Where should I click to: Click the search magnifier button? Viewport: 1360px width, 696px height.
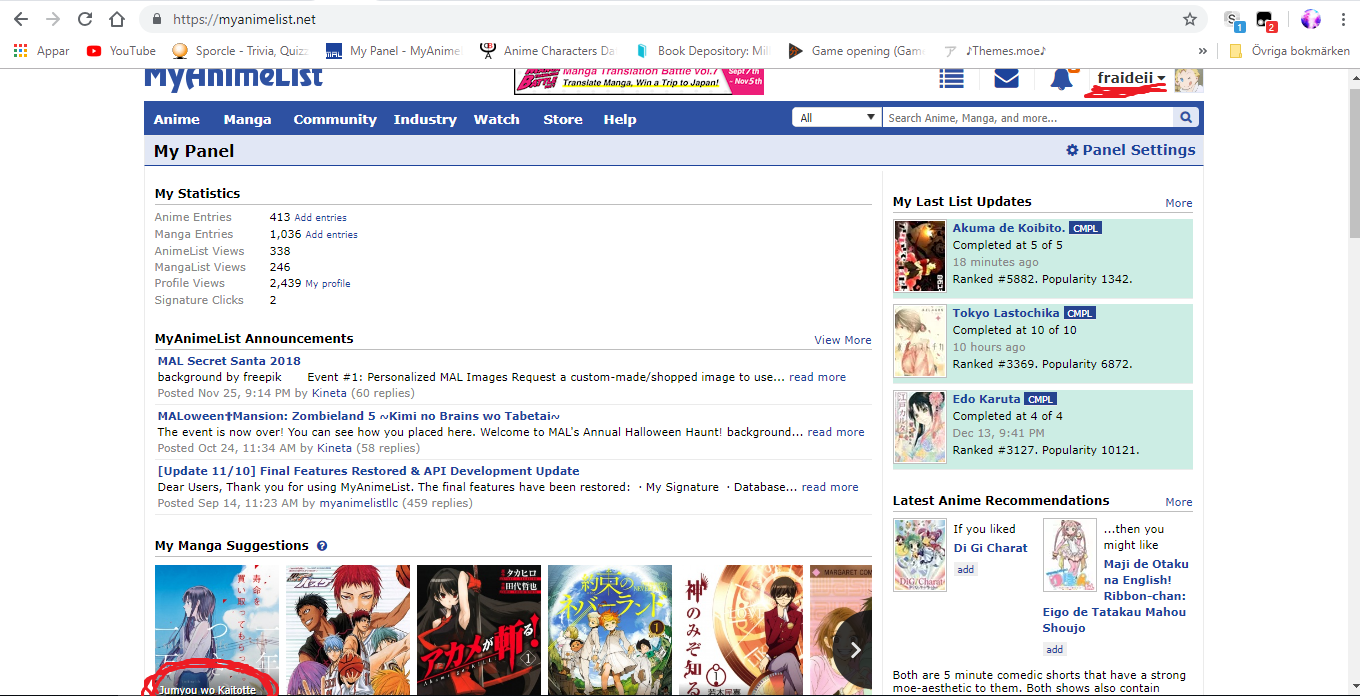(x=1186, y=118)
